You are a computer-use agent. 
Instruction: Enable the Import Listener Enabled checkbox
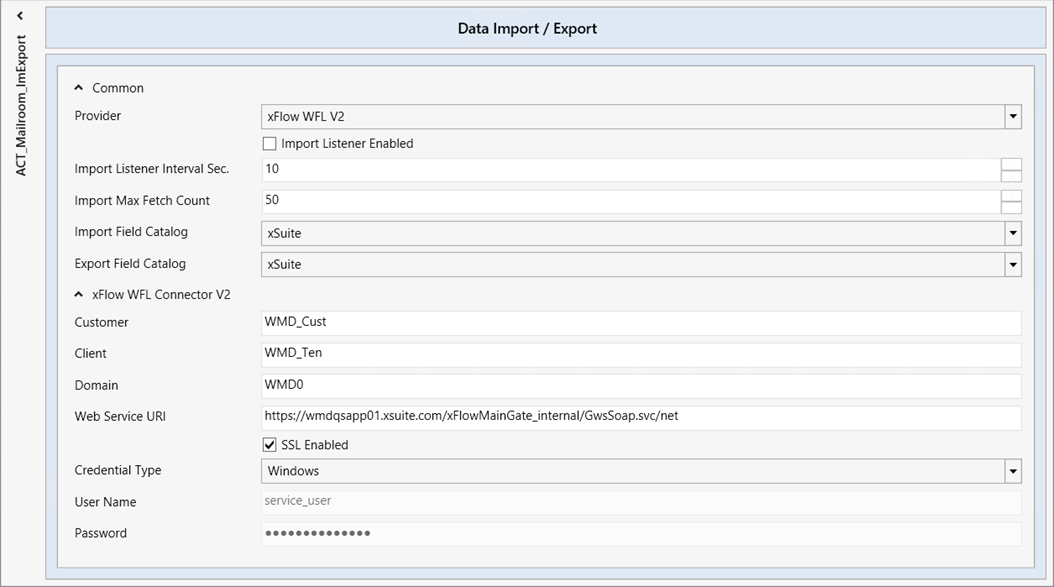(269, 143)
